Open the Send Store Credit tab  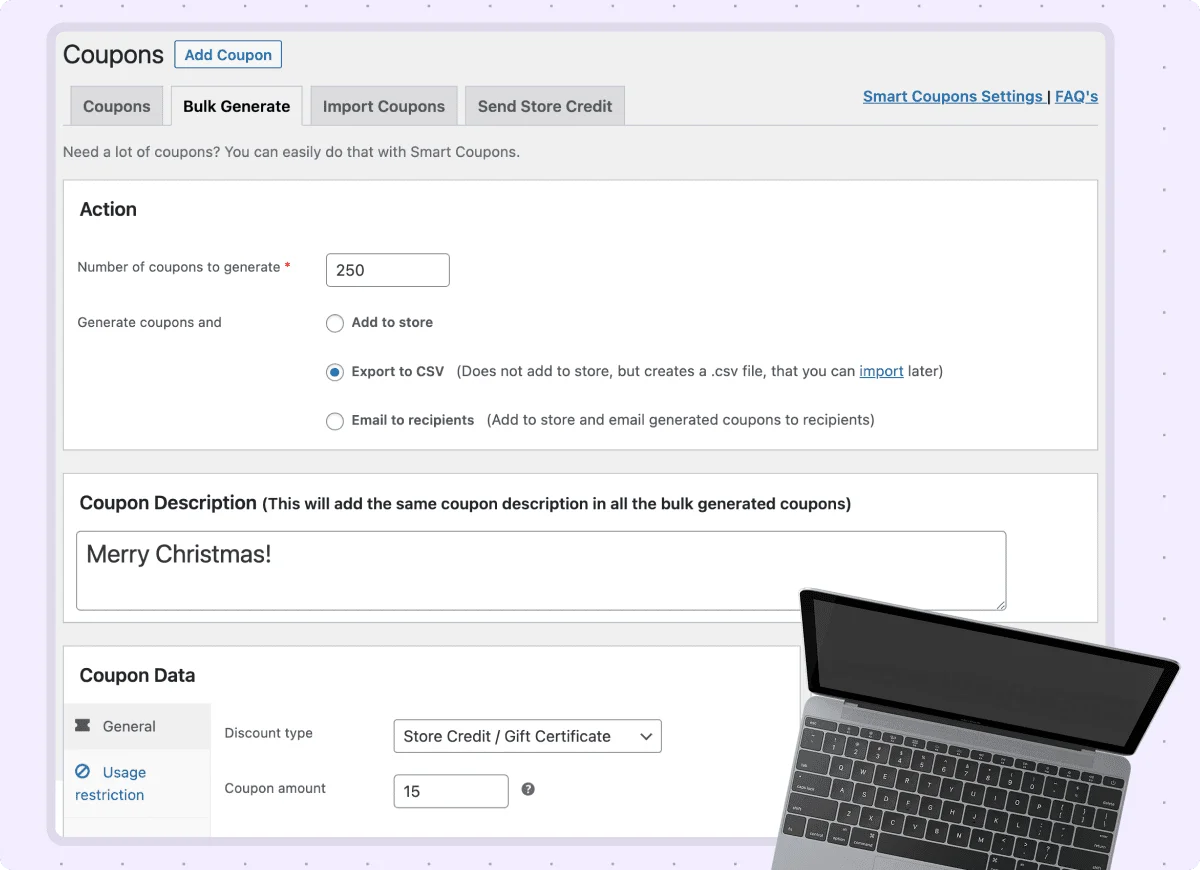click(545, 106)
